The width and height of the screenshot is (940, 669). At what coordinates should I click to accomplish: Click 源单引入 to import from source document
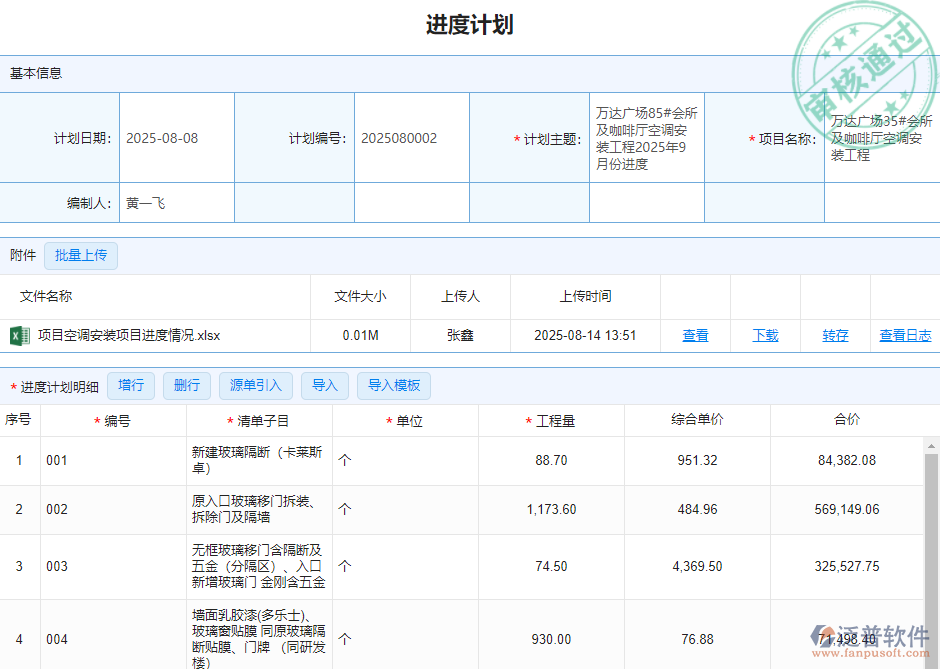point(255,385)
